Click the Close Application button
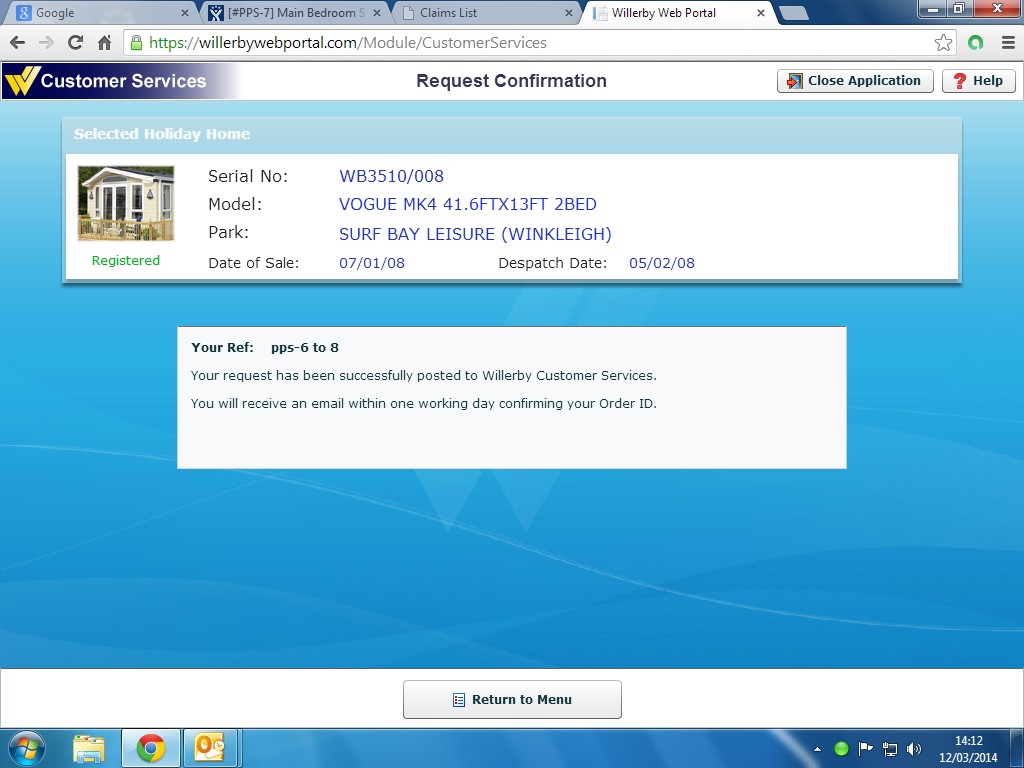 coord(855,81)
